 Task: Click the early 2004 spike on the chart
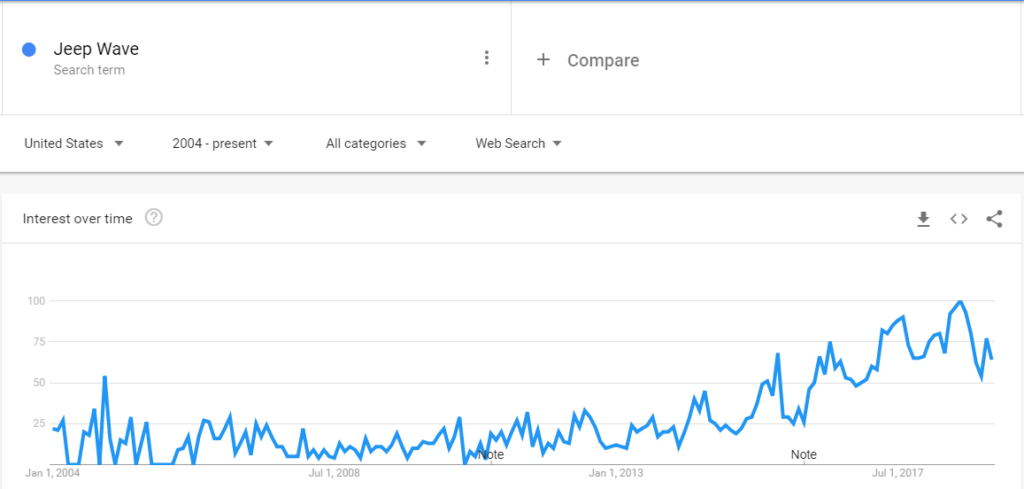pyautogui.click(x=104, y=377)
